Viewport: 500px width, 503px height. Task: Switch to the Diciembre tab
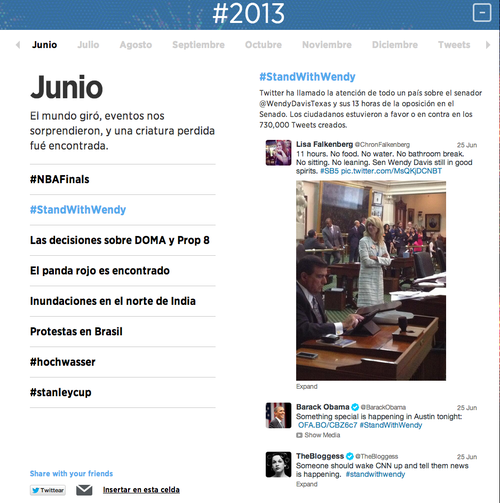point(395,45)
